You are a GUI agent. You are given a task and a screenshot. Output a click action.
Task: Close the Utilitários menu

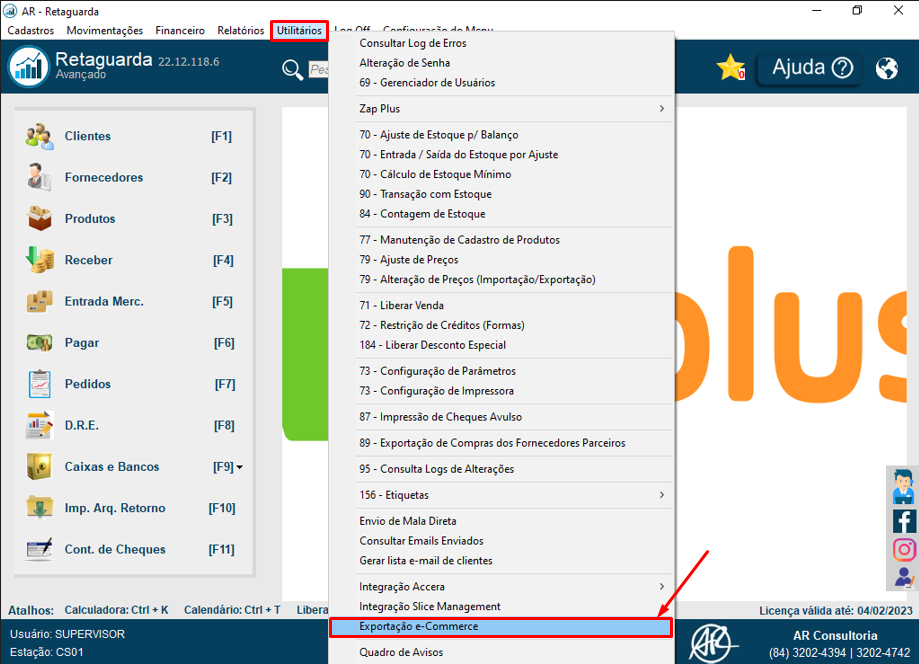click(299, 30)
